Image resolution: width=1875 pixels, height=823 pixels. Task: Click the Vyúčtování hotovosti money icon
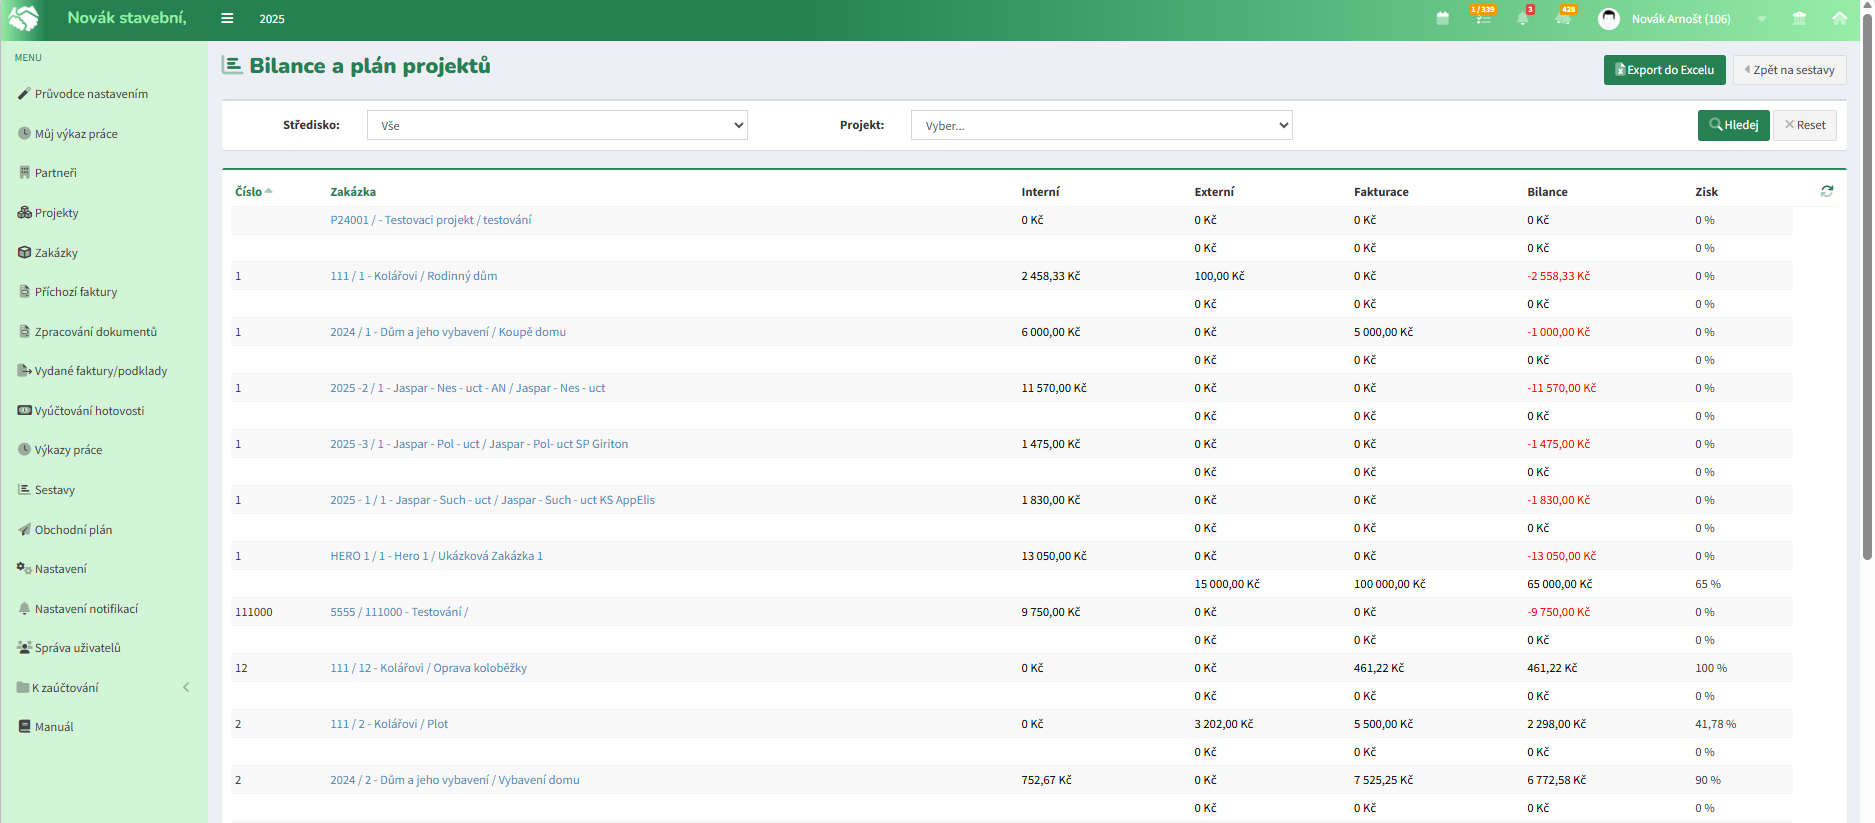coord(25,410)
